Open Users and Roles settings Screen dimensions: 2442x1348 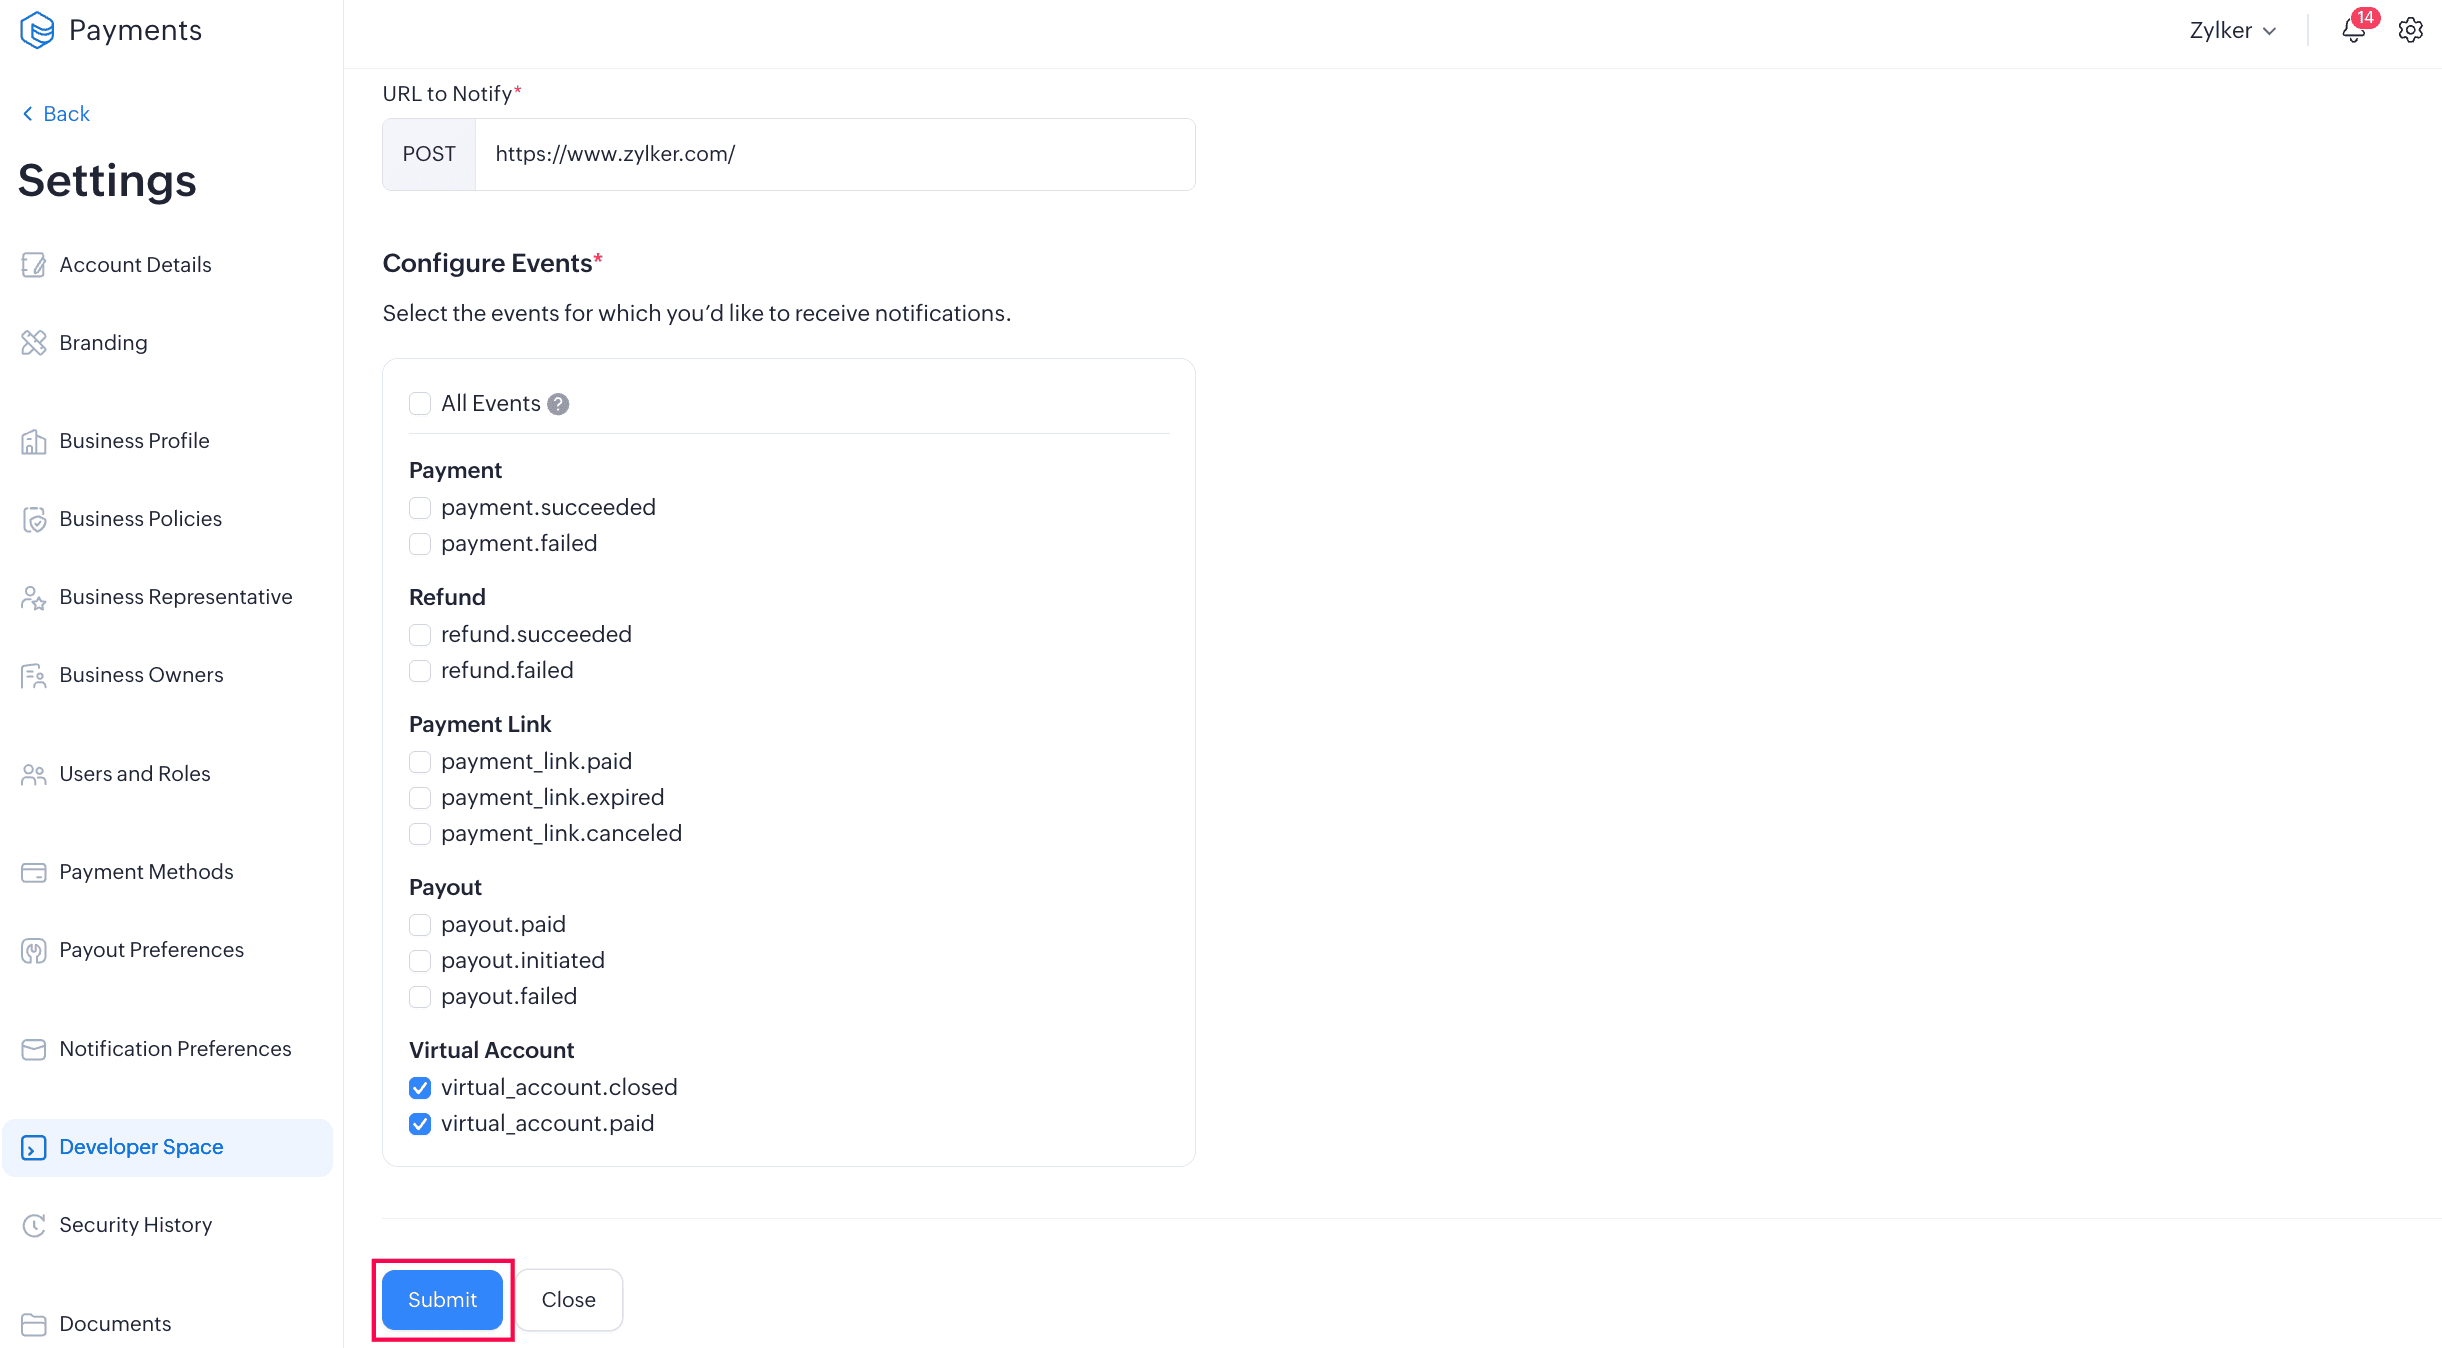point(135,774)
